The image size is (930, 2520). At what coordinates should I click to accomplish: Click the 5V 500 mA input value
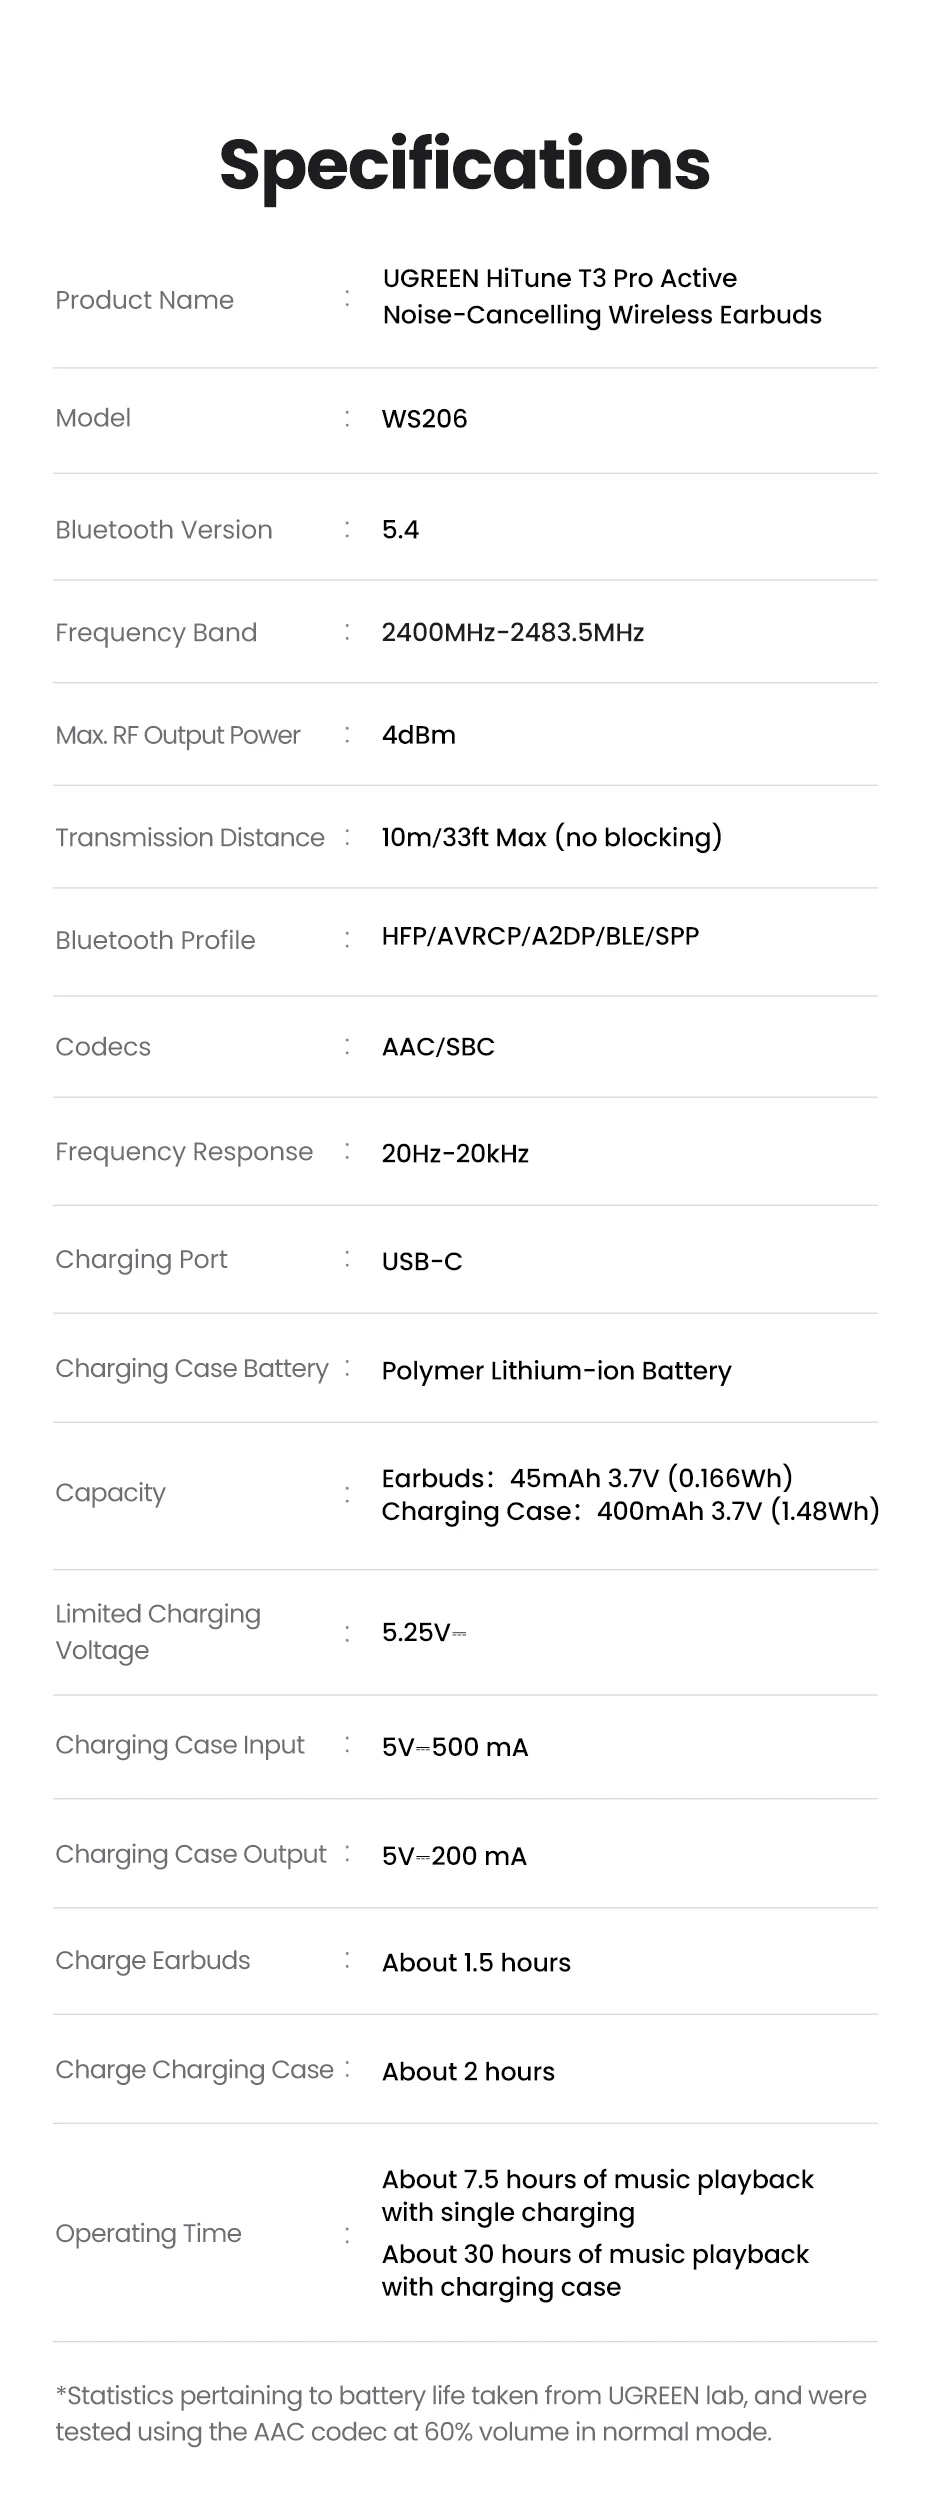coord(454,1747)
